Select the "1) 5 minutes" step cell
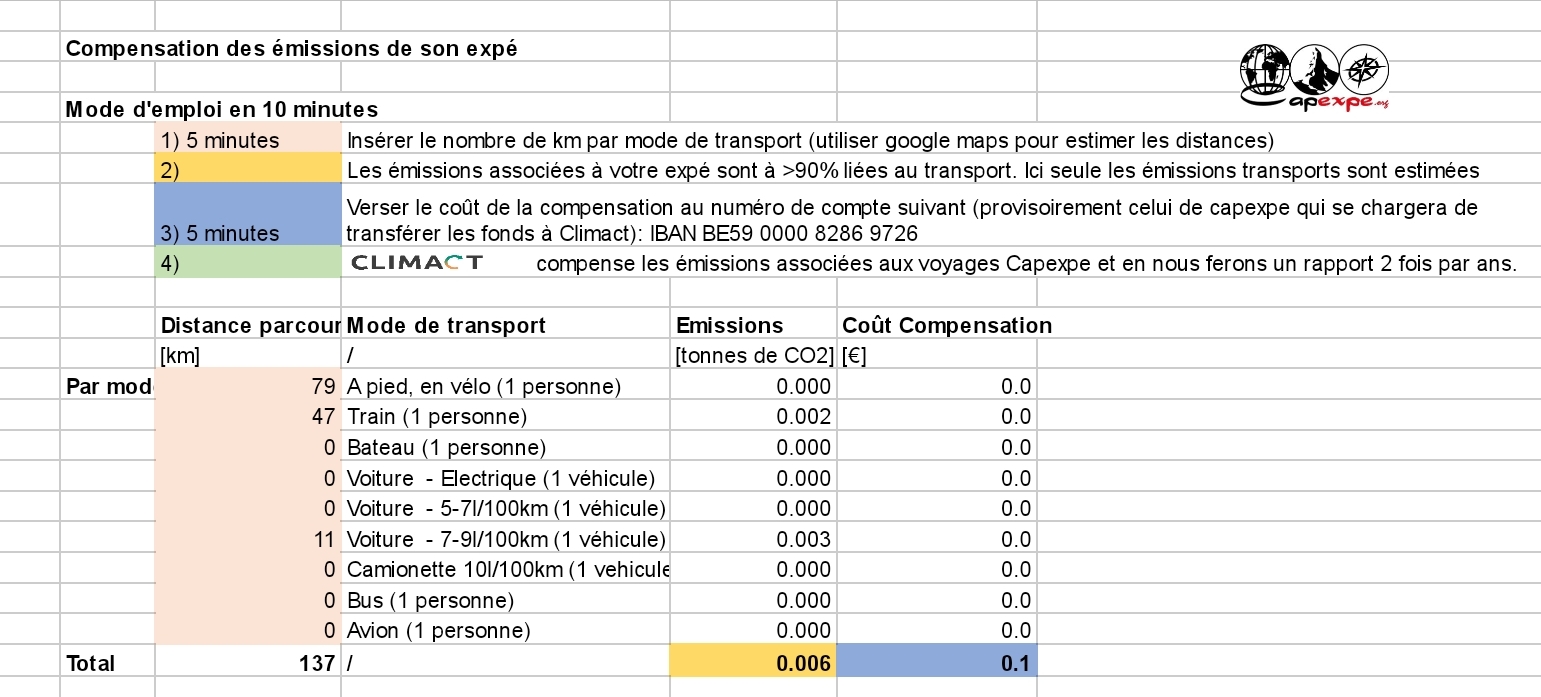This screenshot has height=697, width=1541. click(x=248, y=140)
